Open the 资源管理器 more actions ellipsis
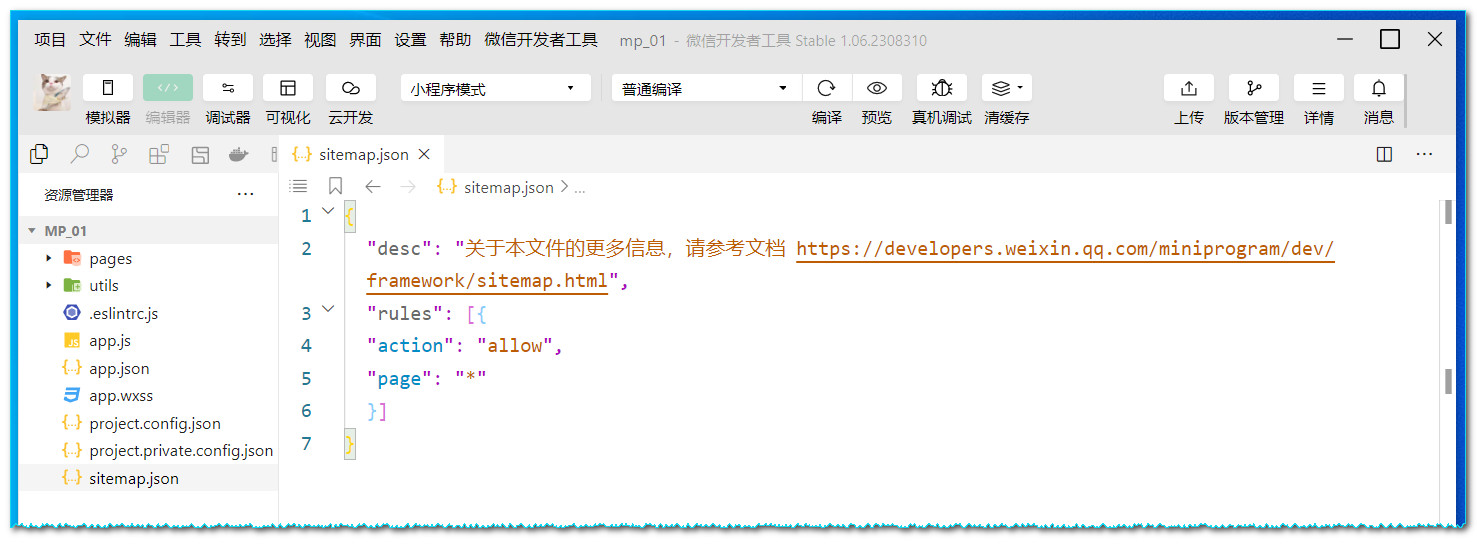This screenshot has width=1477, height=545. pyautogui.click(x=245, y=195)
